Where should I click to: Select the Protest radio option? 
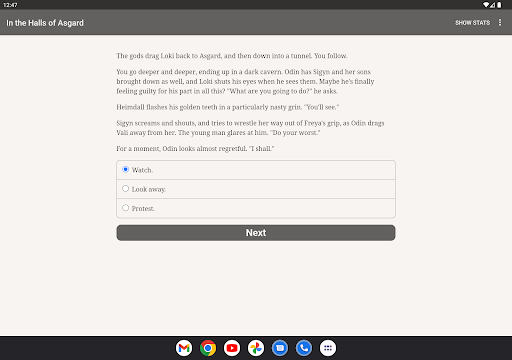point(256,208)
